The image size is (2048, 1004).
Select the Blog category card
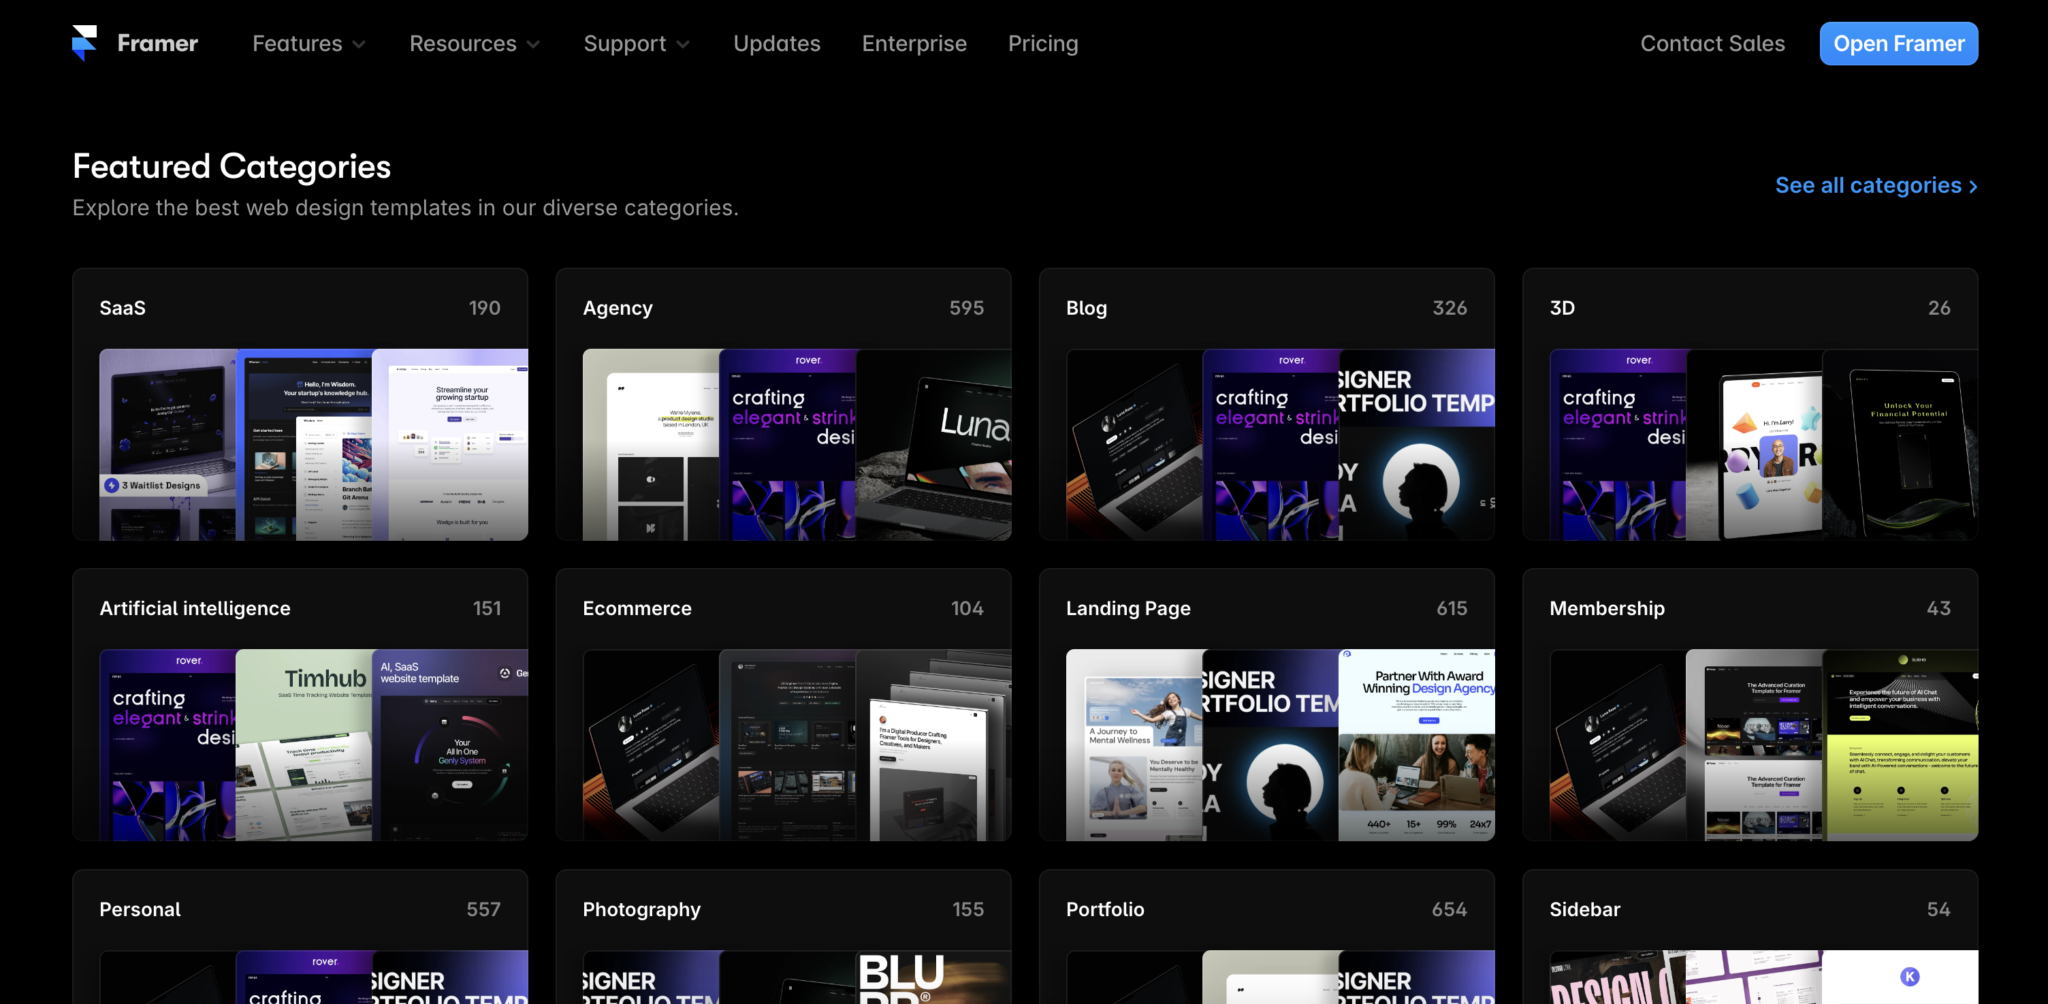(x=1266, y=405)
